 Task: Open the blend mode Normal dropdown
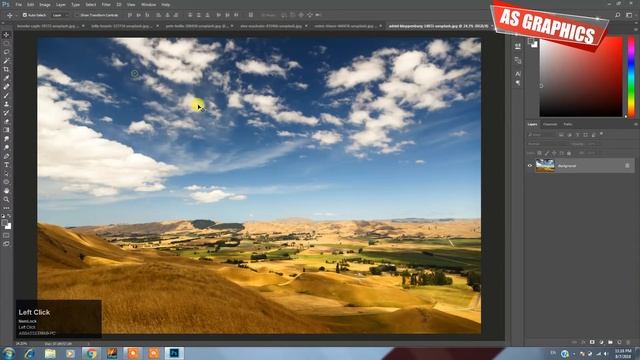pos(547,144)
